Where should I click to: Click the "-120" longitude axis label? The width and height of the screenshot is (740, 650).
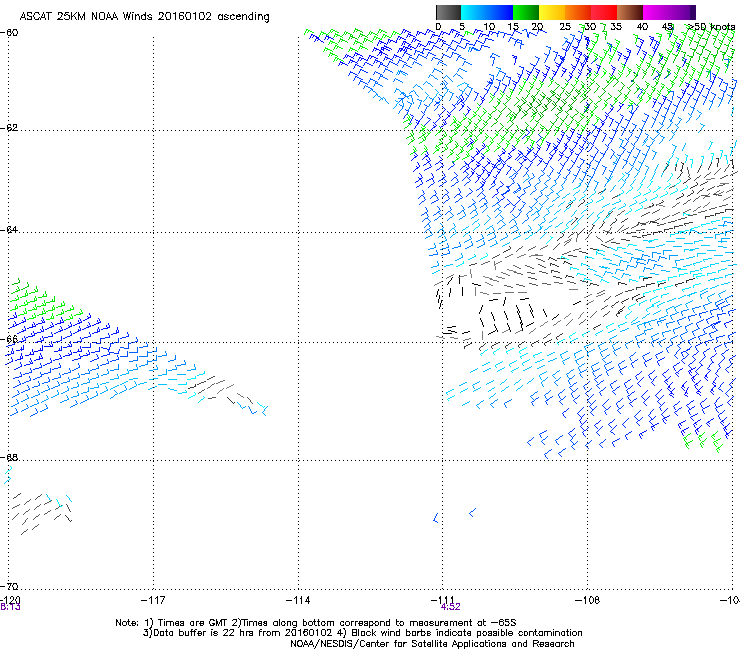click(x=10, y=600)
